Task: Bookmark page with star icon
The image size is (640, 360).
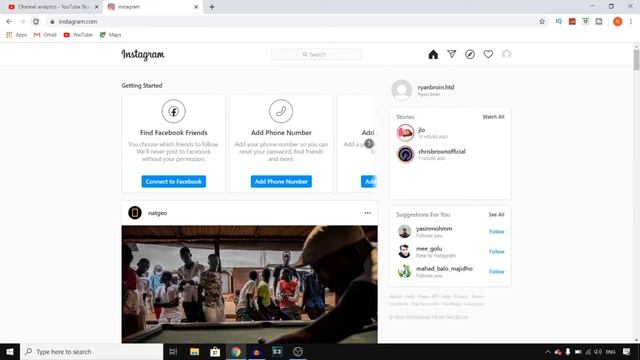Action: [x=542, y=22]
